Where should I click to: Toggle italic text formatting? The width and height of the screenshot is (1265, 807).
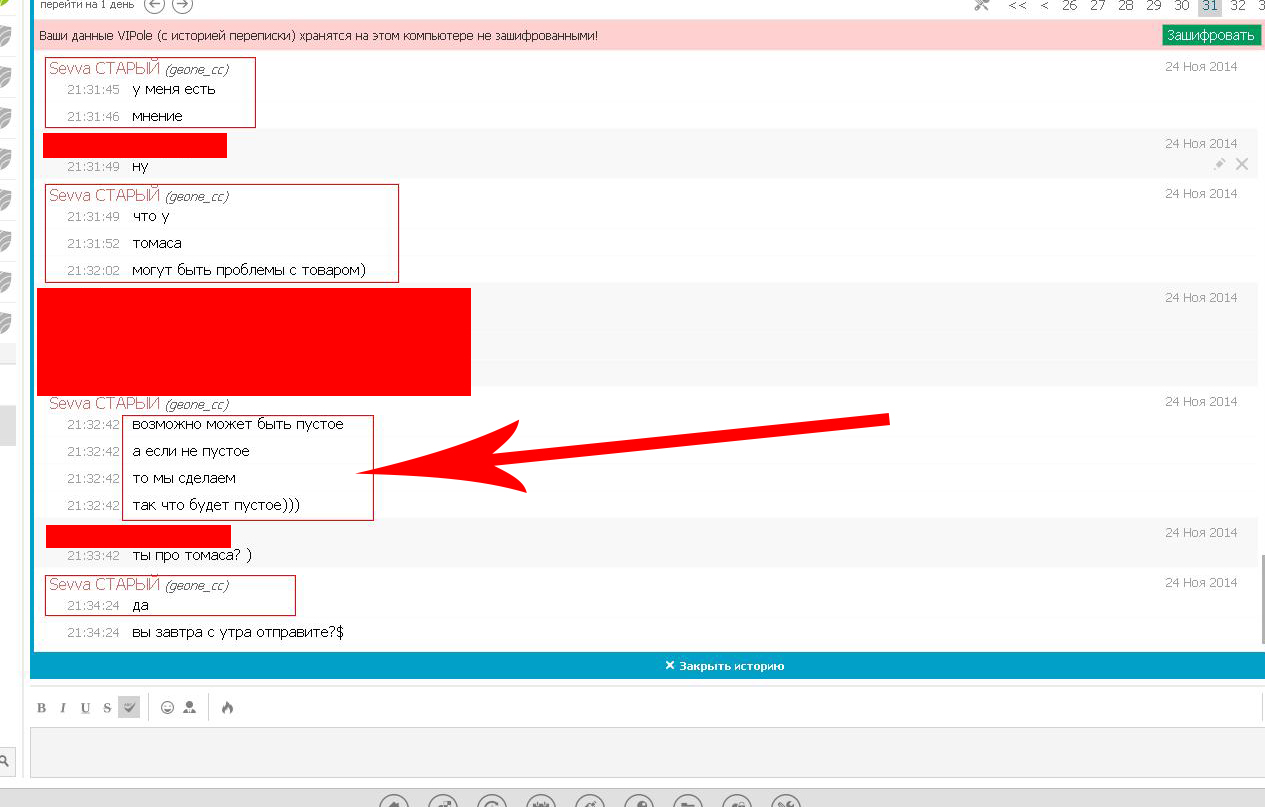tap(63, 708)
